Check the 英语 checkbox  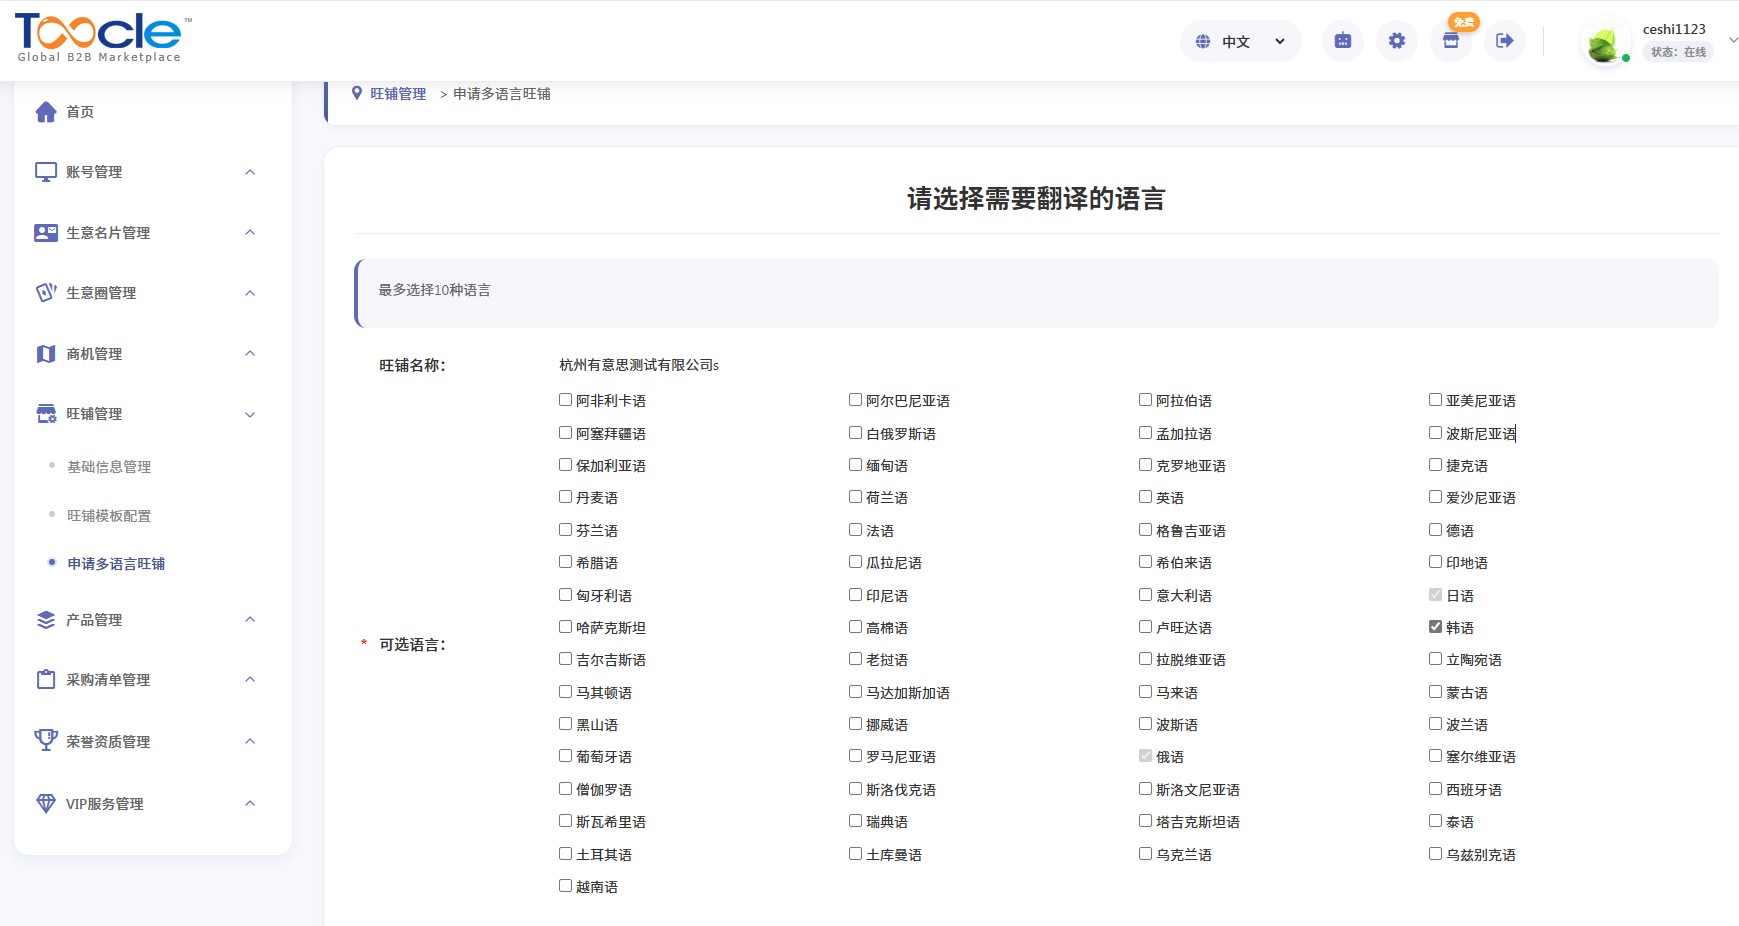point(1145,497)
